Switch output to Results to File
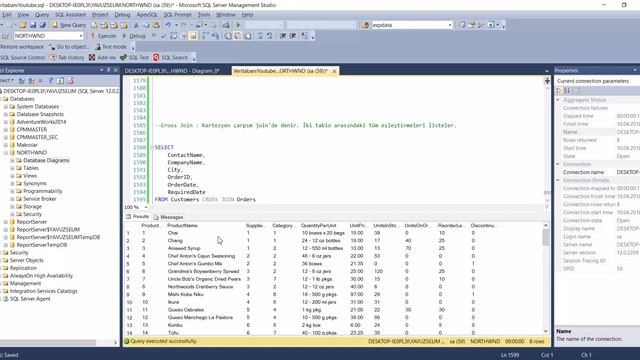 [247, 36]
